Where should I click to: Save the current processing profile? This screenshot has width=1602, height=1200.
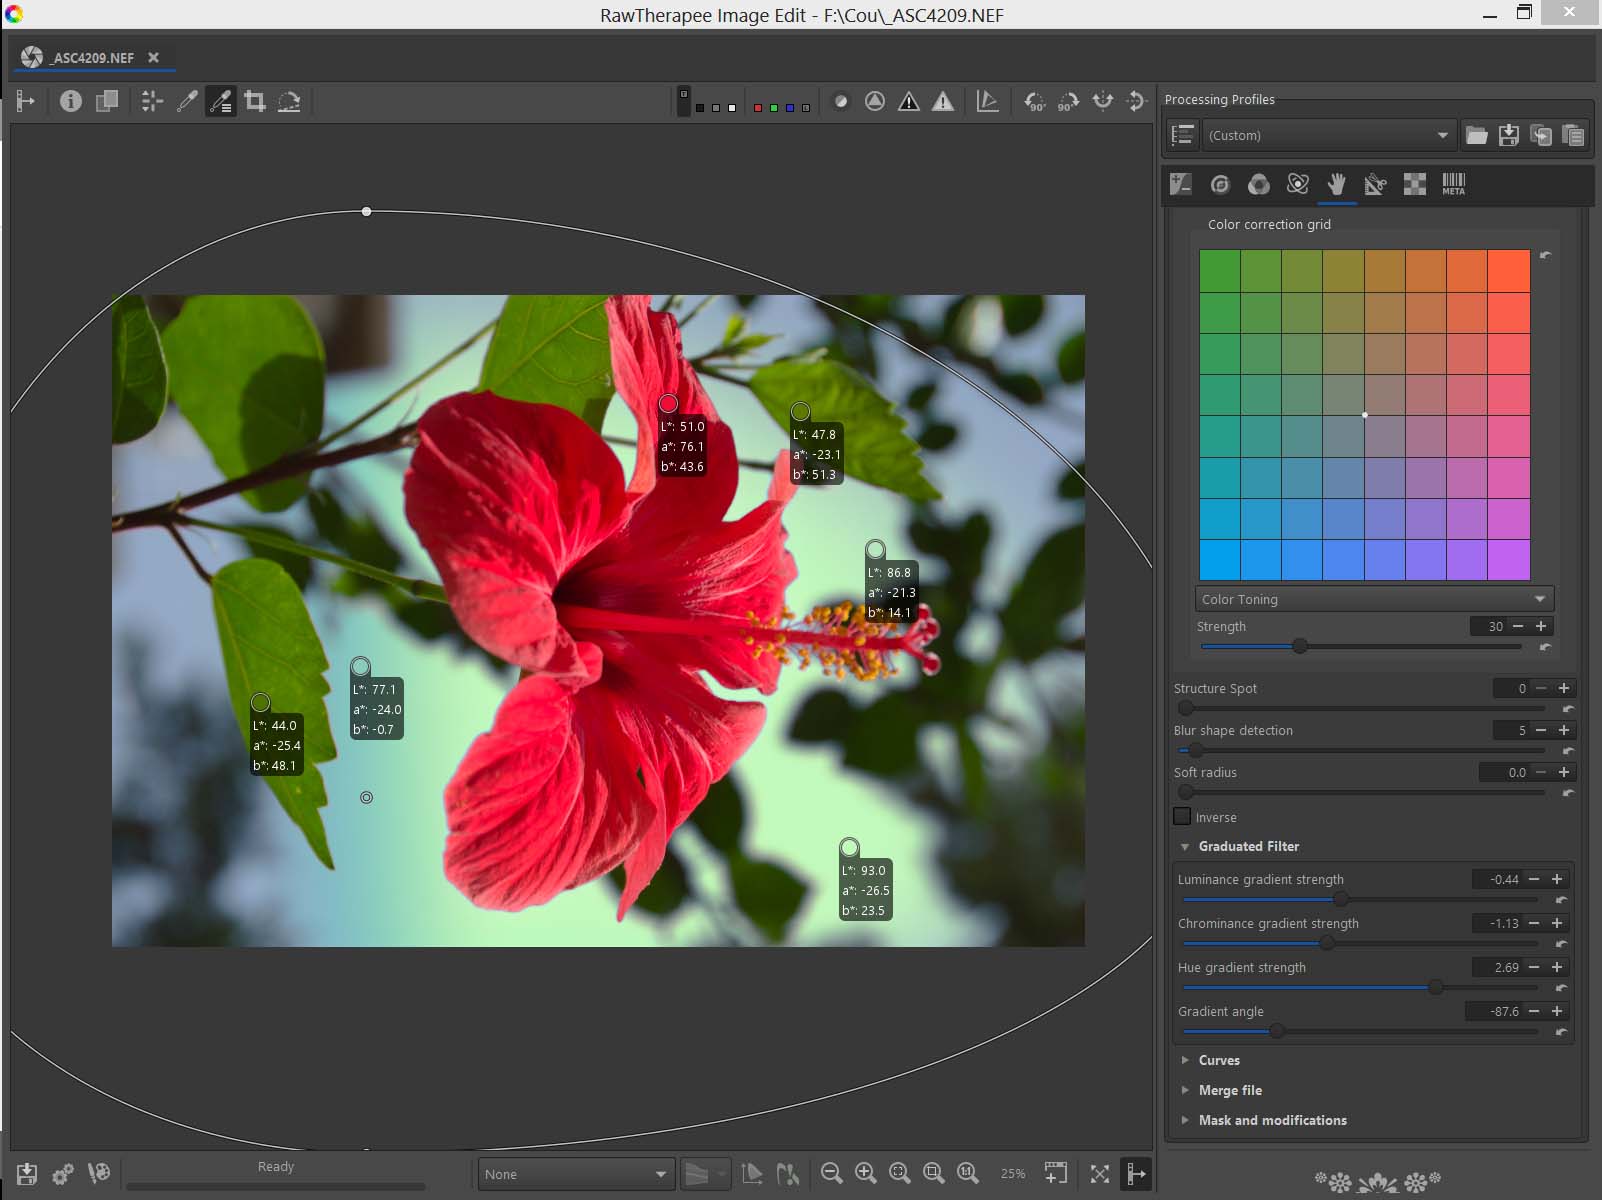[x=1509, y=135]
